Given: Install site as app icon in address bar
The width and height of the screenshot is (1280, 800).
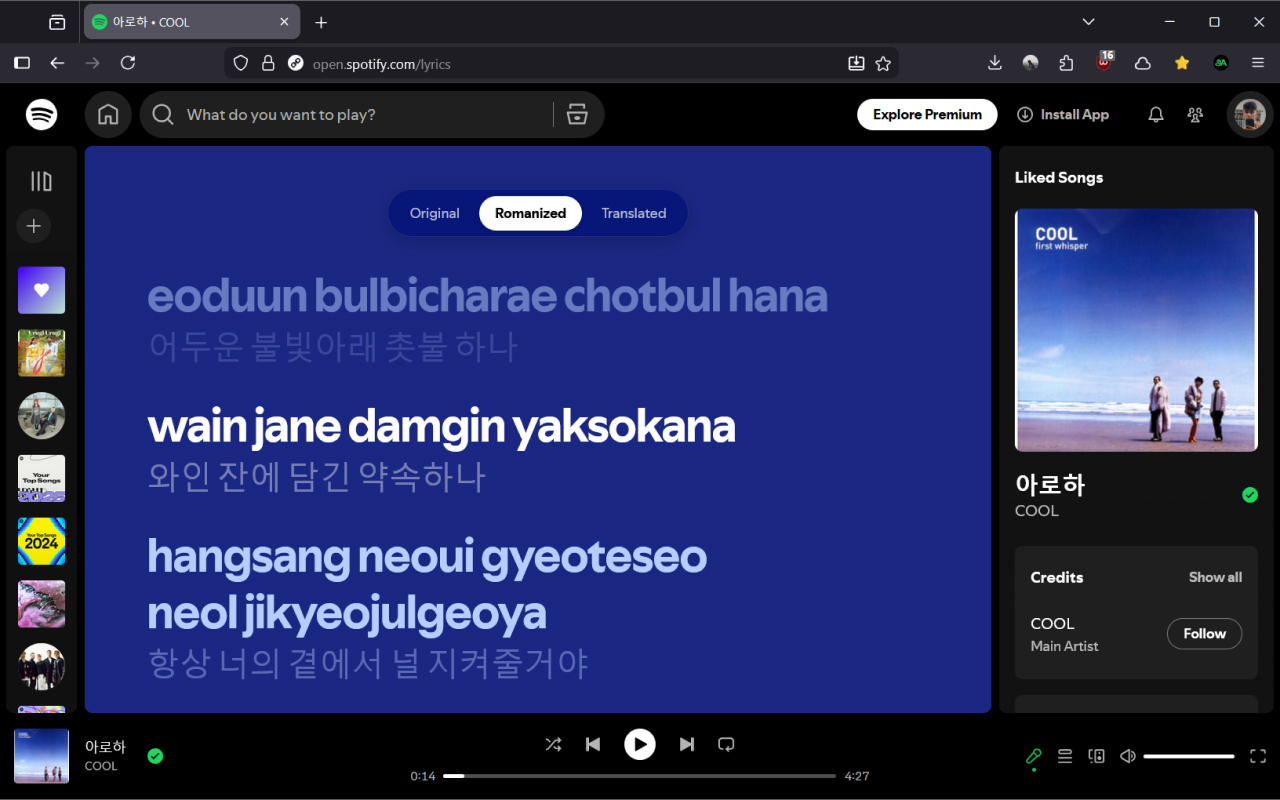Looking at the screenshot, I should 856,63.
